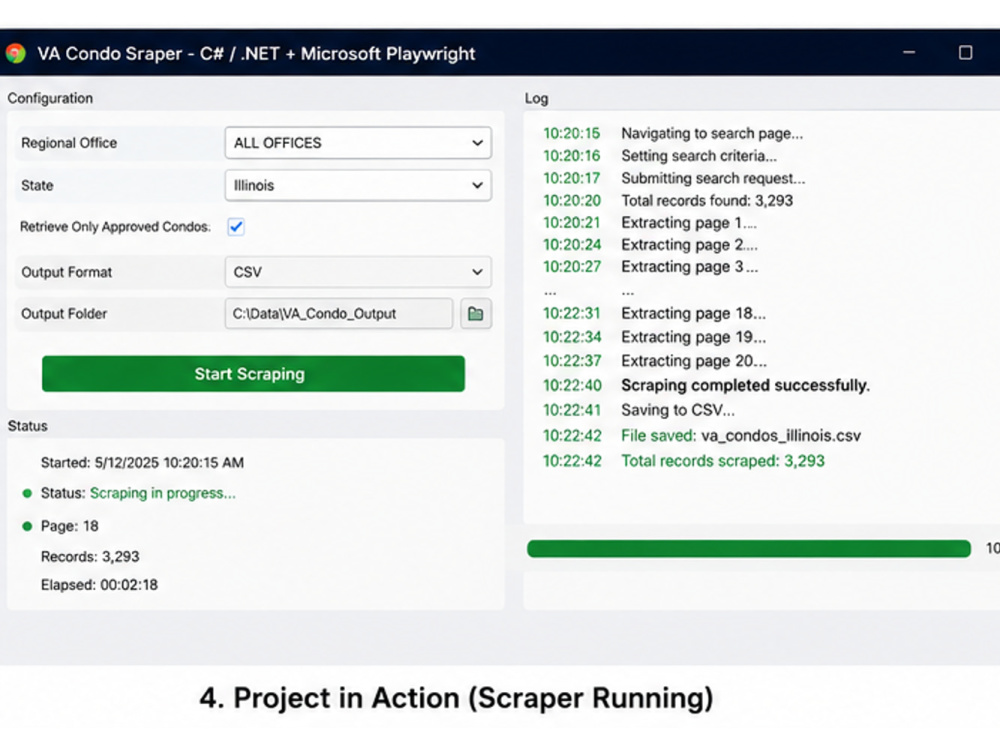Maximize the VA Condo Sraper window
The height and width of the screenshot is (749, 1000).
(x=966, y=52)
